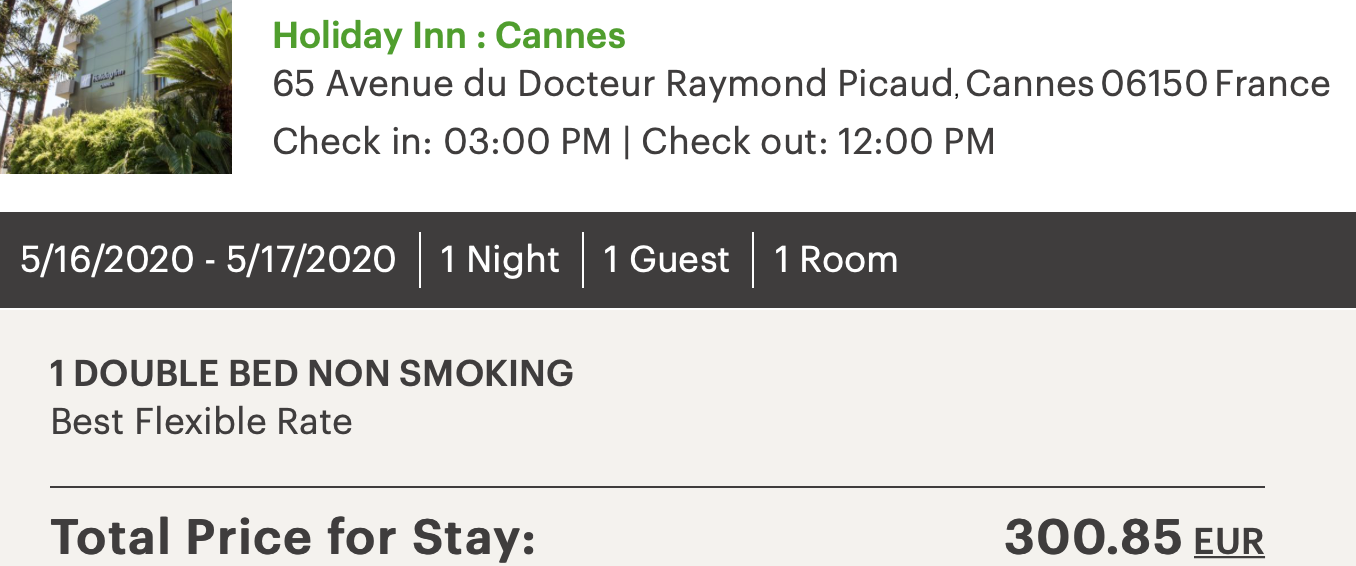The height and width of the screenshot is (566, 1356).
Task: Click the Holiday Inn hotel photo thumbnail
Action: [x=115, y=86]
